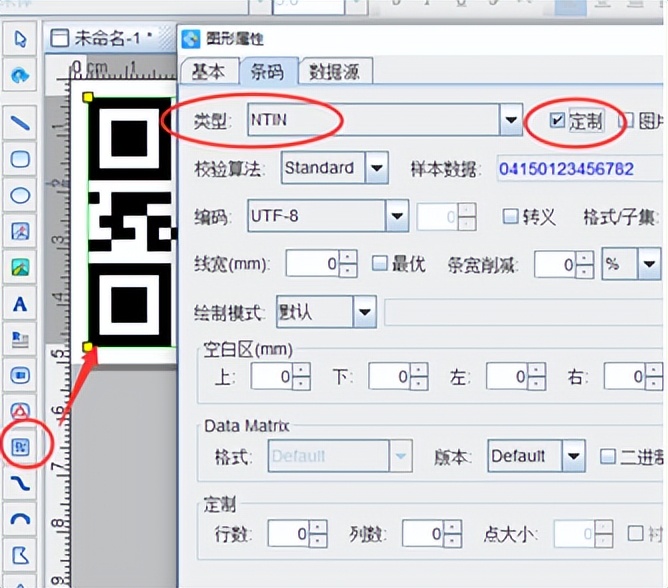Select the 2D barcode tool
668x588 pixels.
pyautogui.click(x=20, y=447)
